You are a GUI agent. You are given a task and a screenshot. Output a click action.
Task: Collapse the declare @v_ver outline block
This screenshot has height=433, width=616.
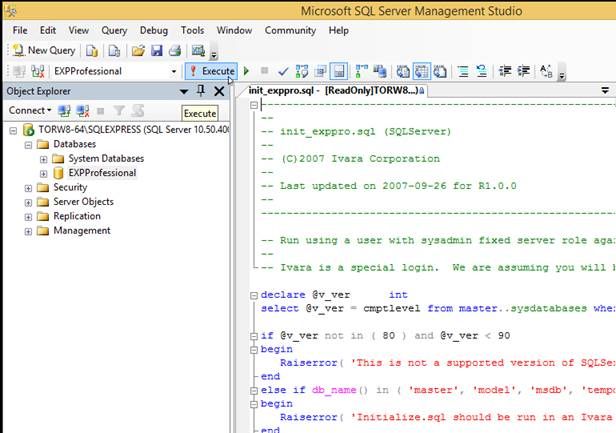[254, 295]
